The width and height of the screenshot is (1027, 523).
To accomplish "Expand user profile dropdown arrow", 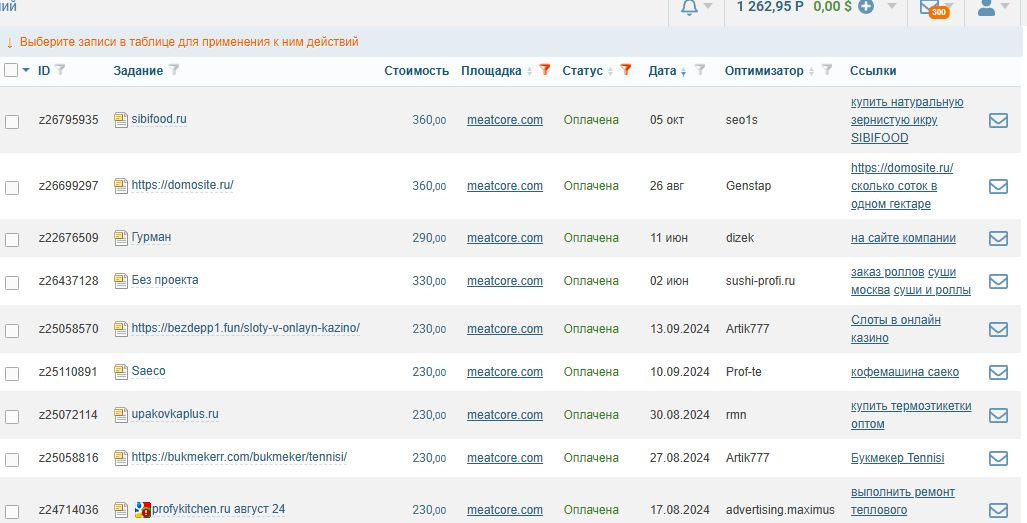I will [x=1005, y=7].
